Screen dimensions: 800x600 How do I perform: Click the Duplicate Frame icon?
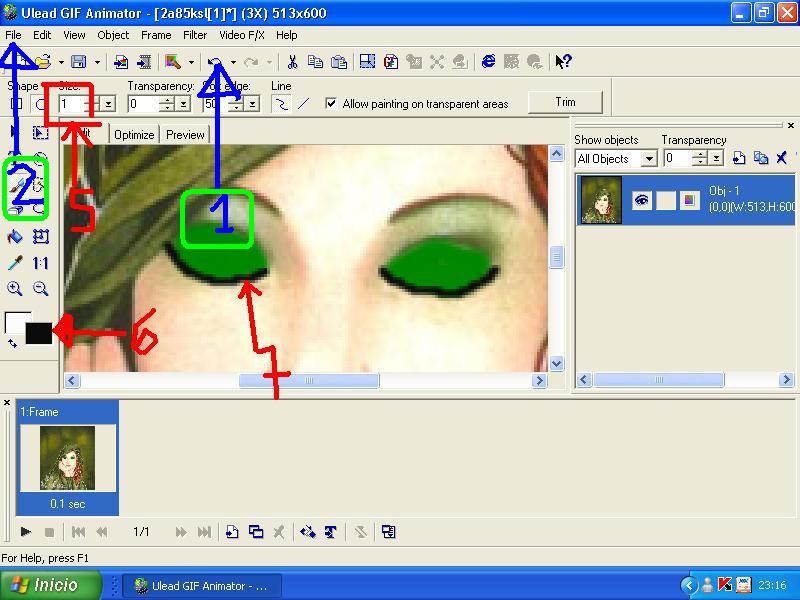coord(256,532)
